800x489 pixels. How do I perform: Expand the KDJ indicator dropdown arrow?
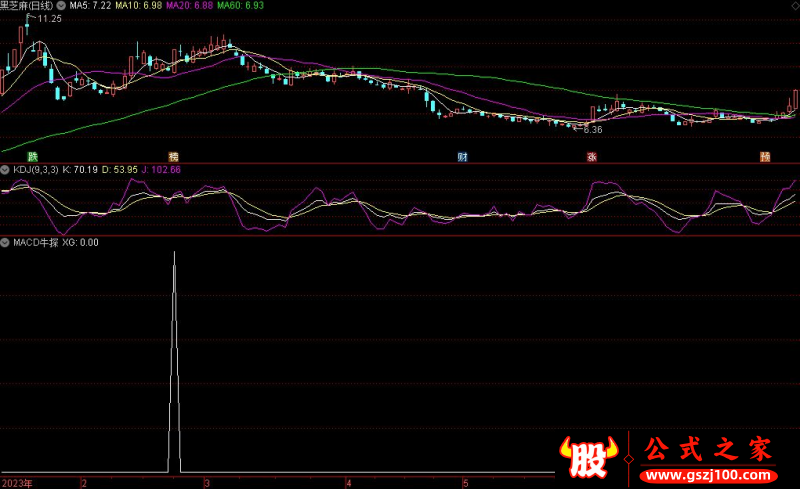click(x=6, y=171)
